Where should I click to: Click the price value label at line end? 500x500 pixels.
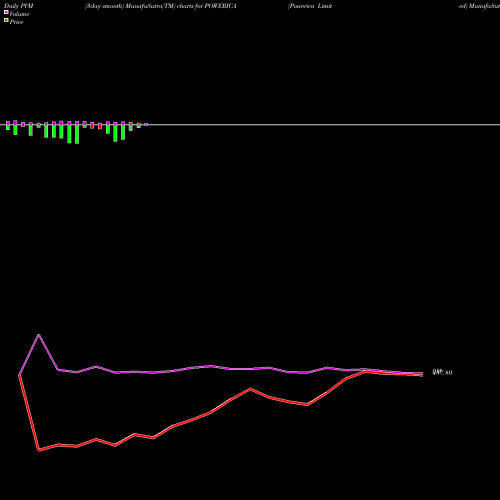(442, 372)
